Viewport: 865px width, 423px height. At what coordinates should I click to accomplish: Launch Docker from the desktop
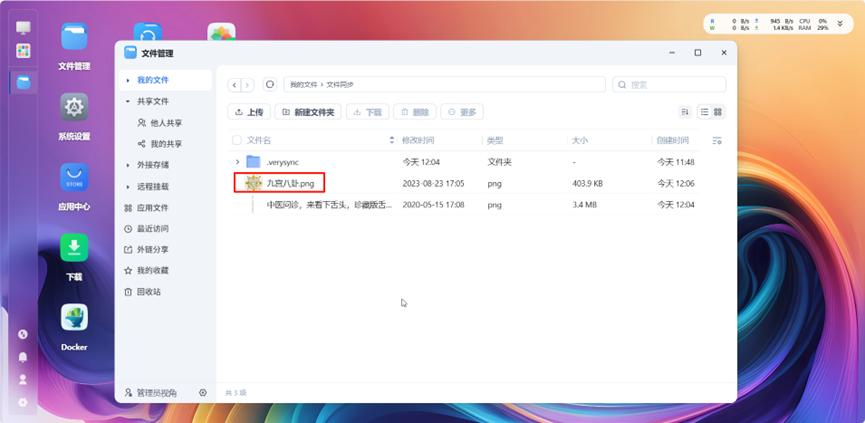74,318
